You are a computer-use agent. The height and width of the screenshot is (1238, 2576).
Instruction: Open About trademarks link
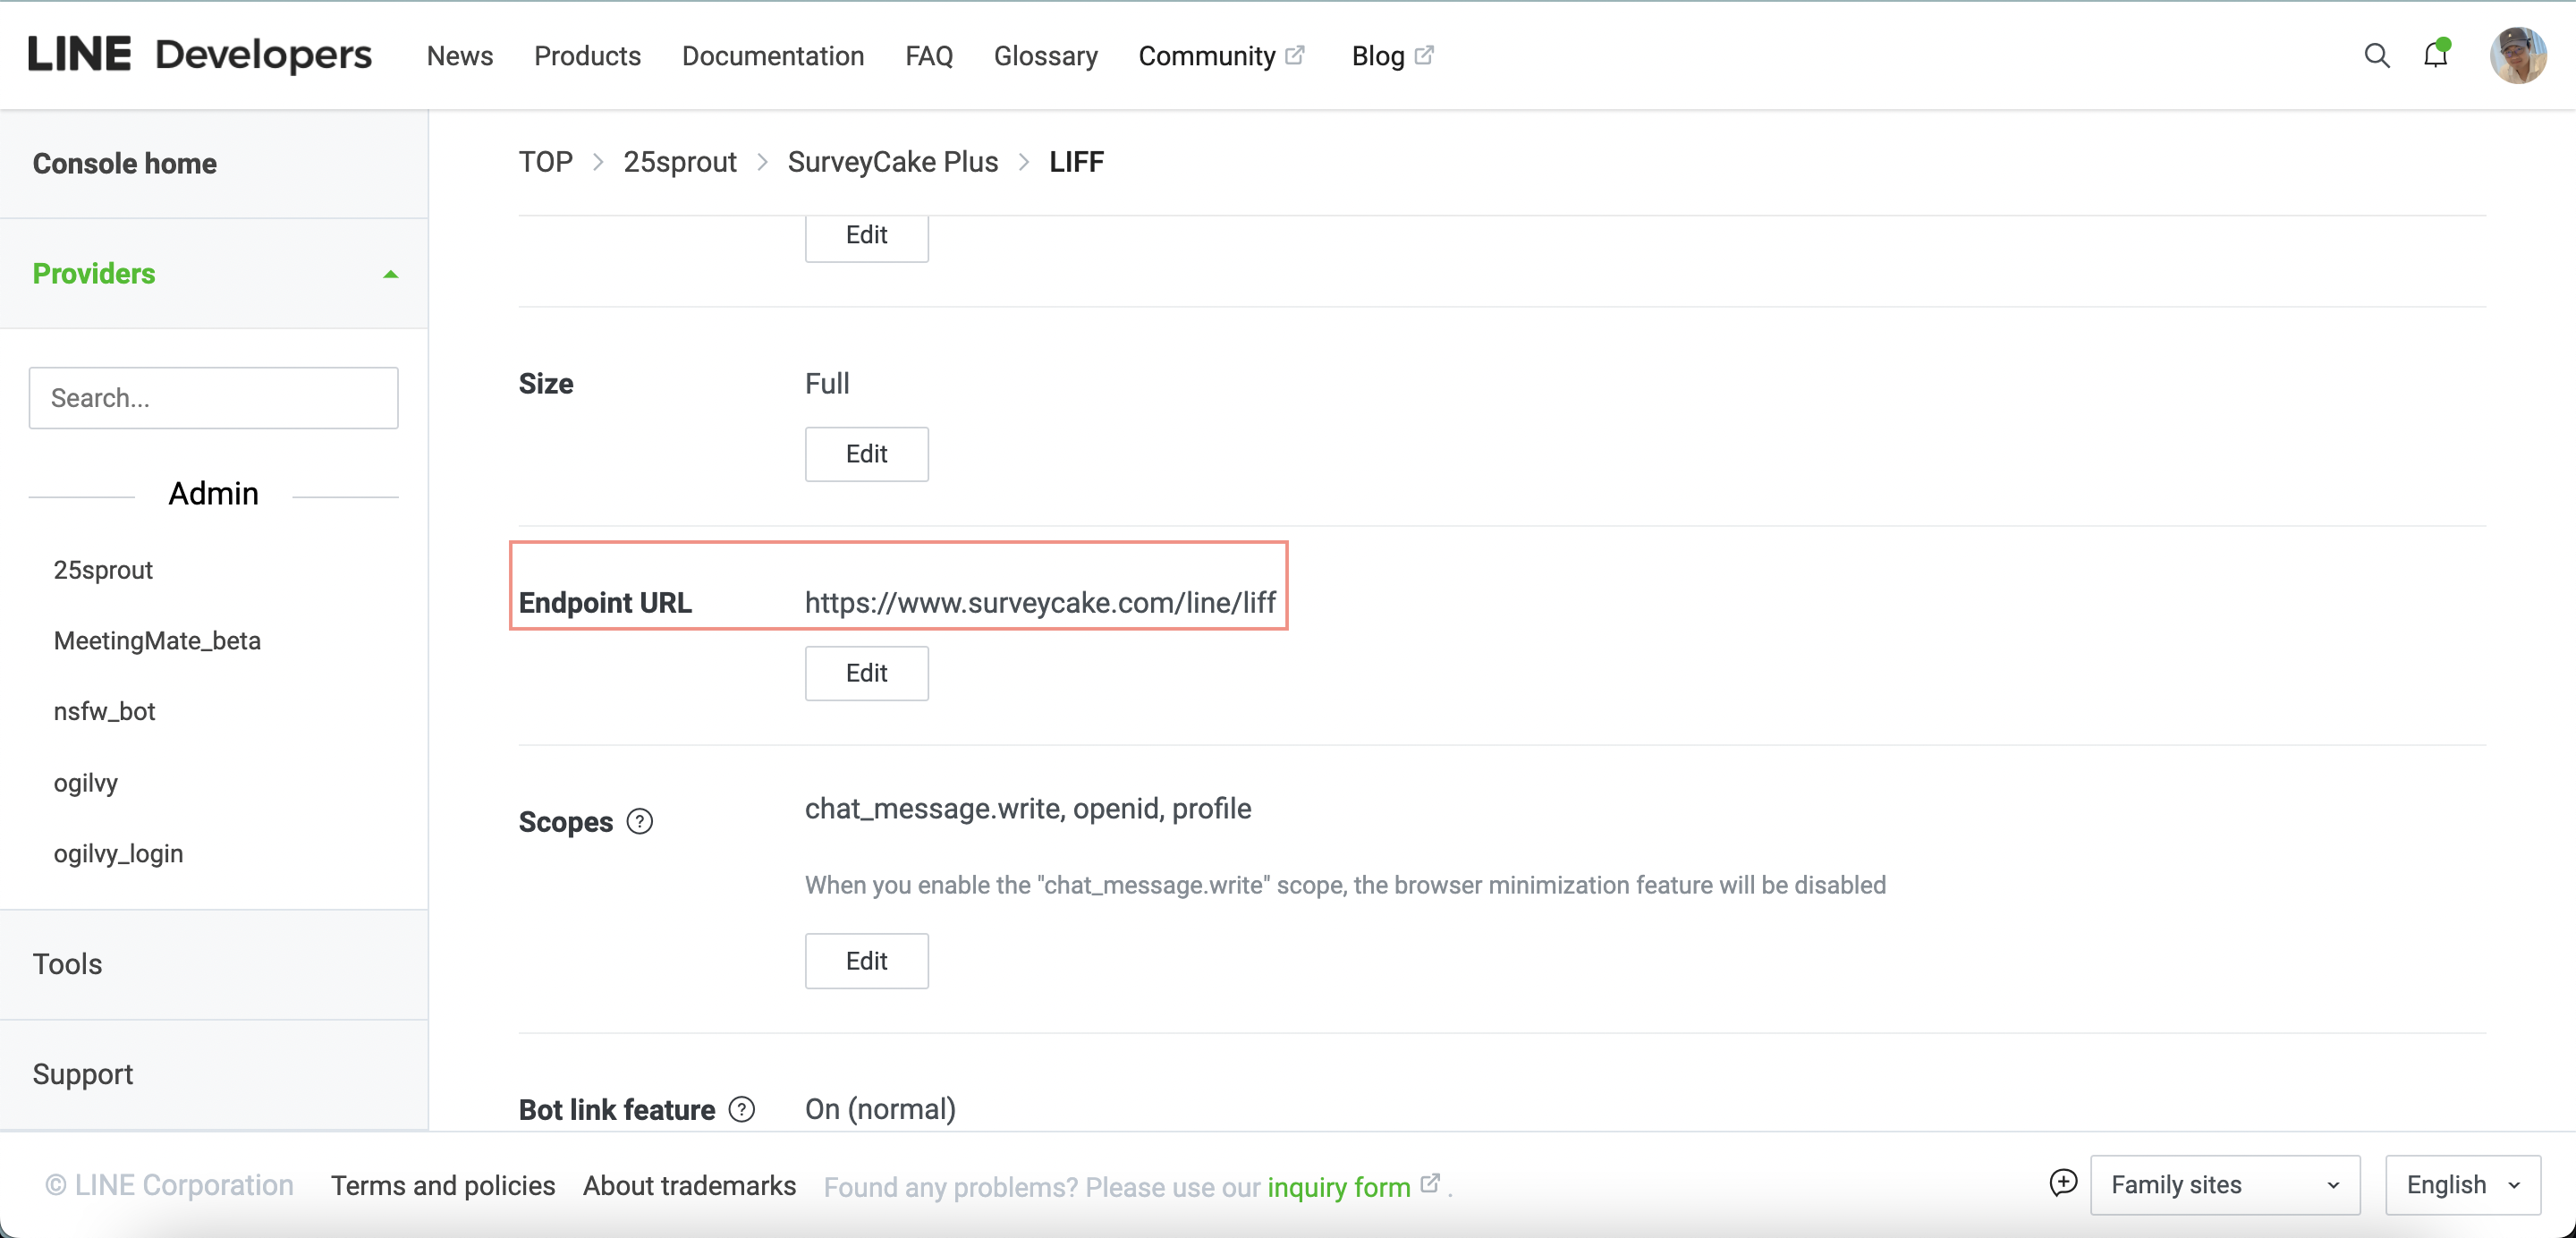(x=689, y=1186)
